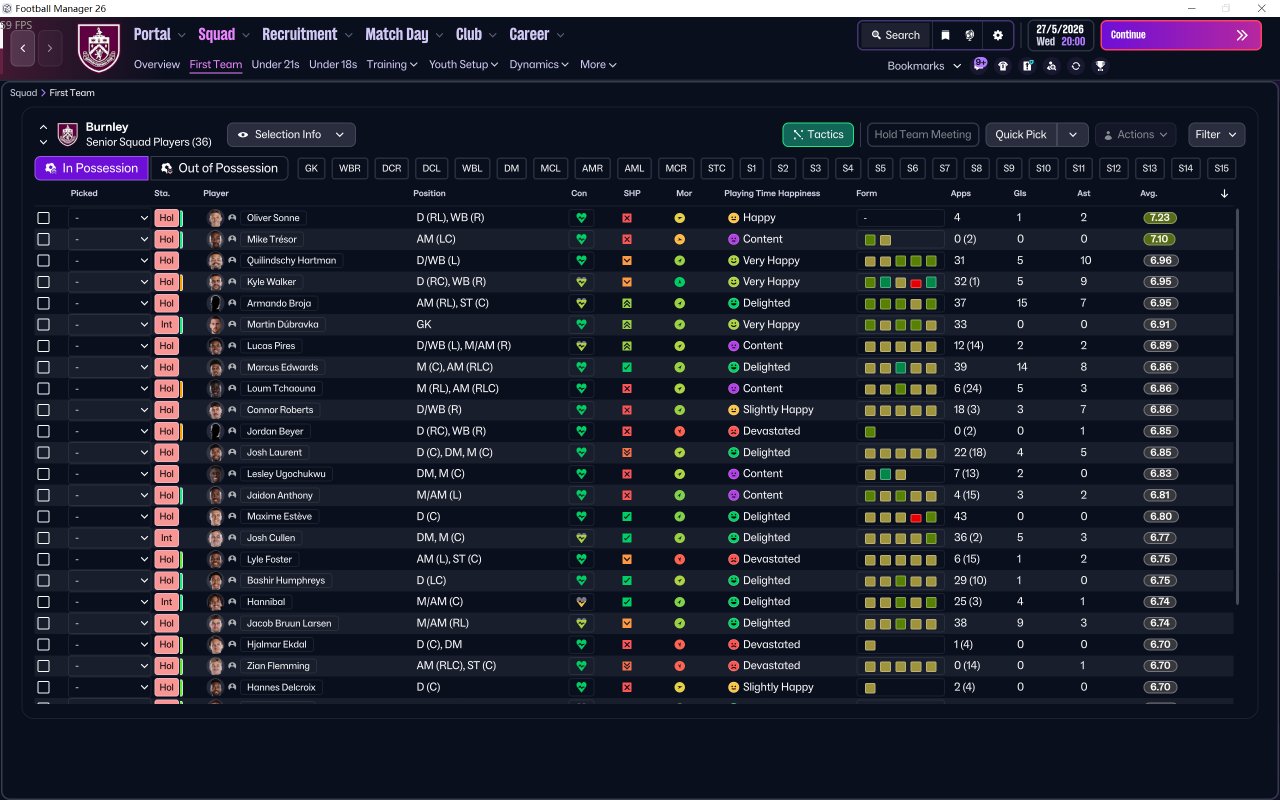This screenshot has height=800, width=1280.
Task: Open Picked dropdown for Connor Roberts
Action: (110, 410)
